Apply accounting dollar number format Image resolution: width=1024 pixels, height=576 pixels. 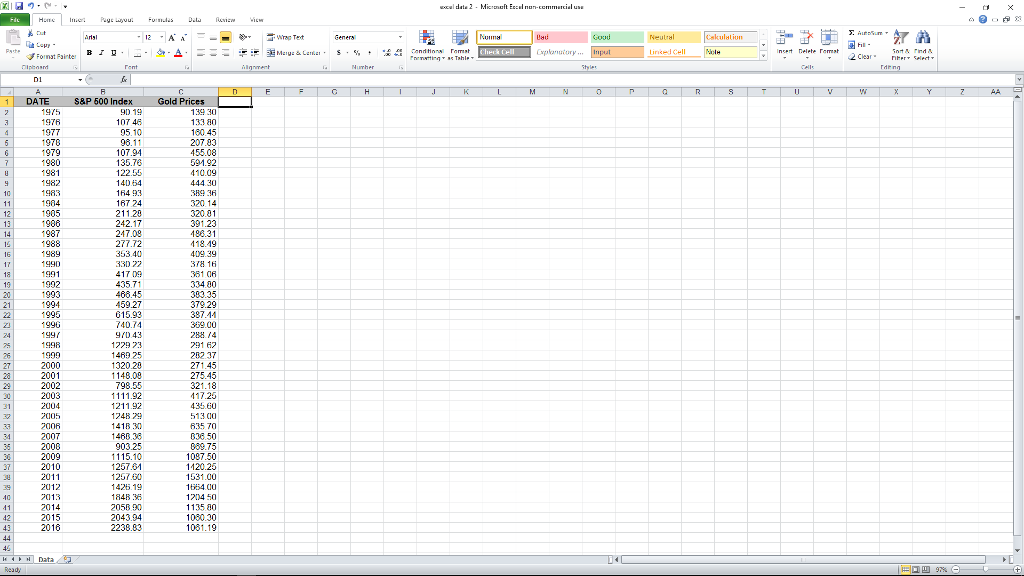point(338,53)
